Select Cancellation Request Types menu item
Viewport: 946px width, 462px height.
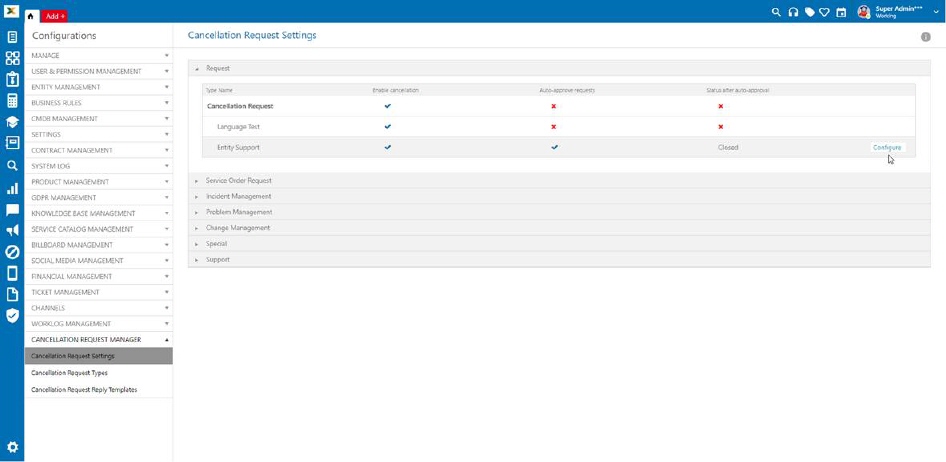(69, 373)
